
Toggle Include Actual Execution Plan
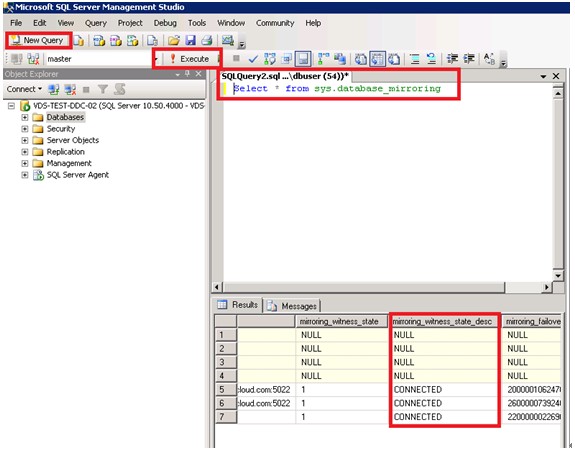(x=323, y=59)
